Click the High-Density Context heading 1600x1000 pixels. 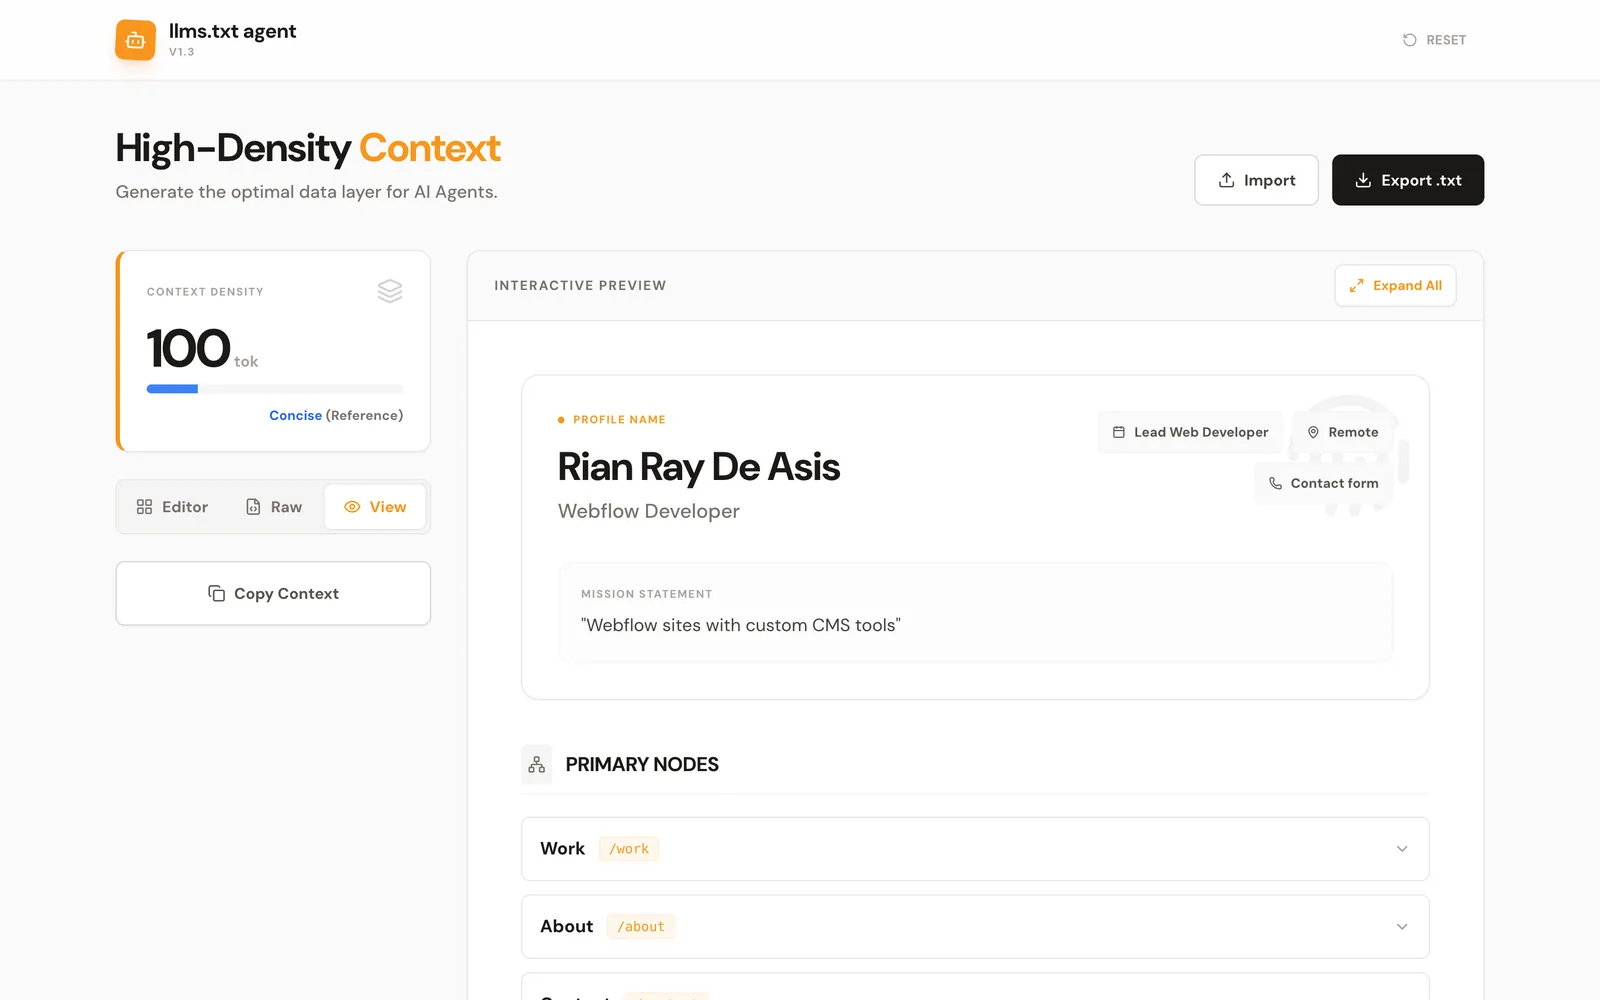pos(308,148)
